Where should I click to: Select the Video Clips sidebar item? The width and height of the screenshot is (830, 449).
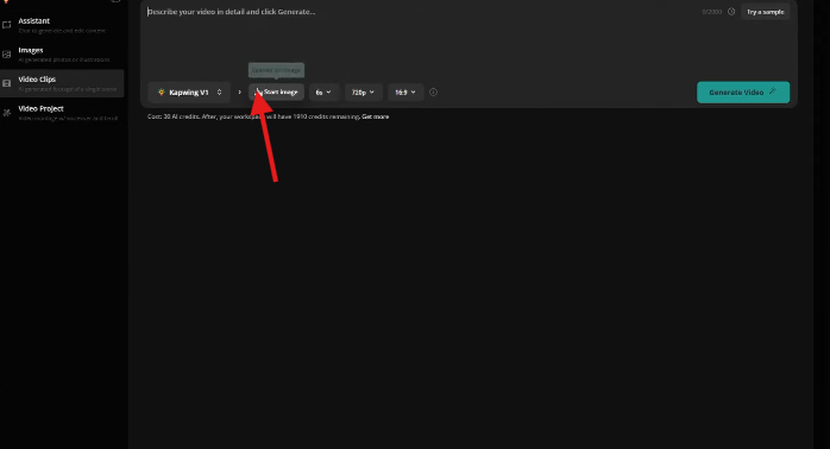point(62,83)
